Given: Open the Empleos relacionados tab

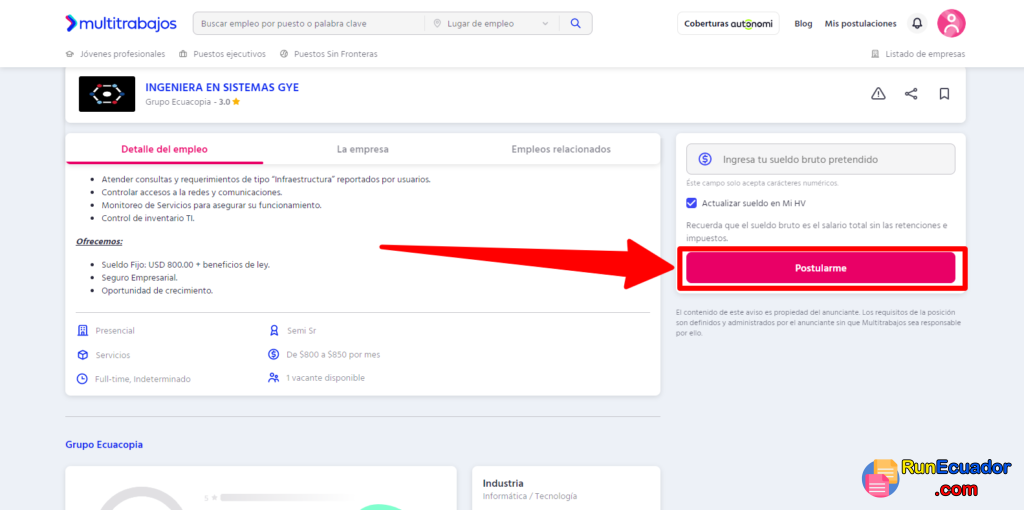Looking at the screenshot, I should point(561,149).
